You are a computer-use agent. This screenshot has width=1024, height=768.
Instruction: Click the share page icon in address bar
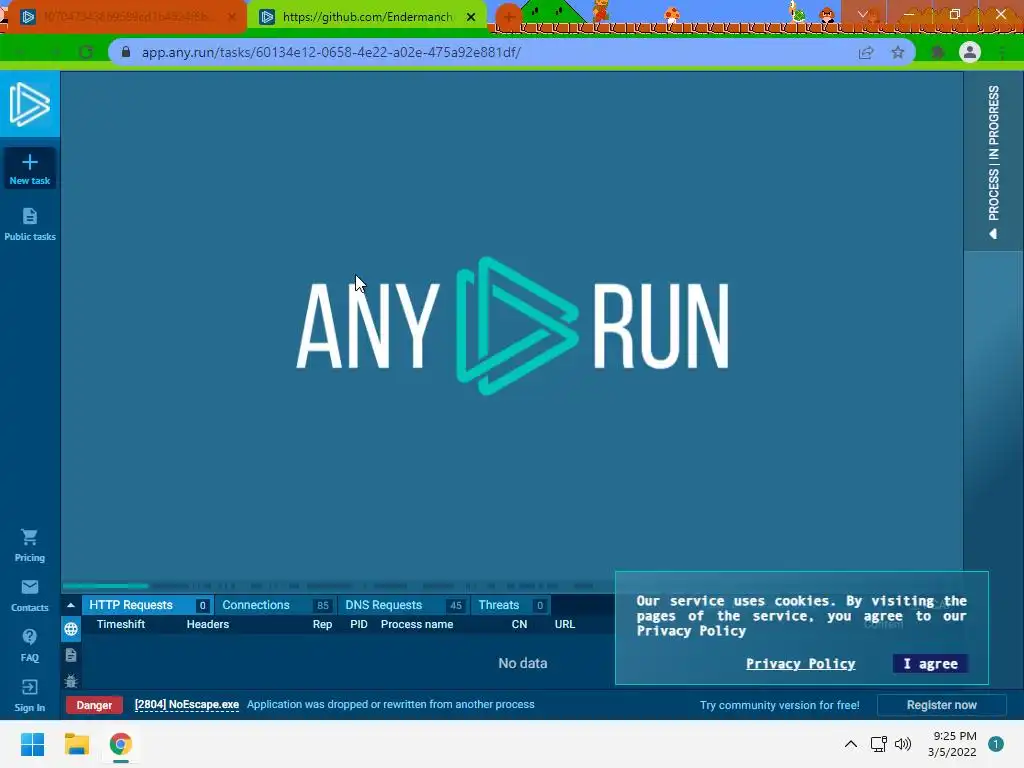[x=866, y=52]
